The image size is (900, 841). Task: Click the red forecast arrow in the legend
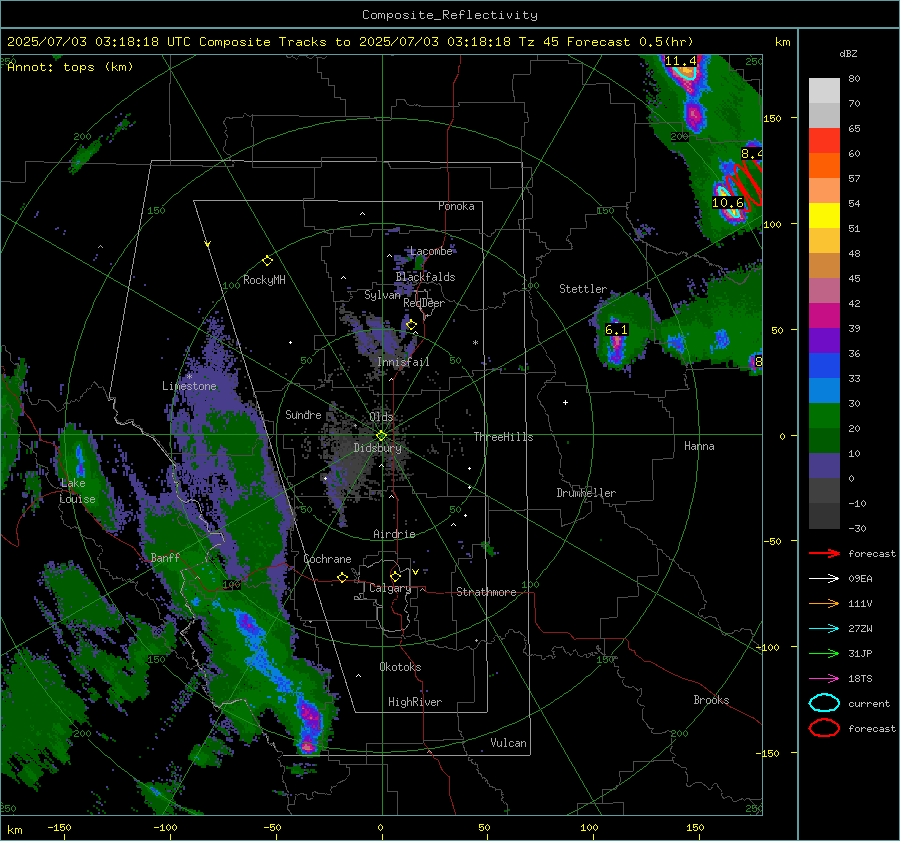[824, 553]
